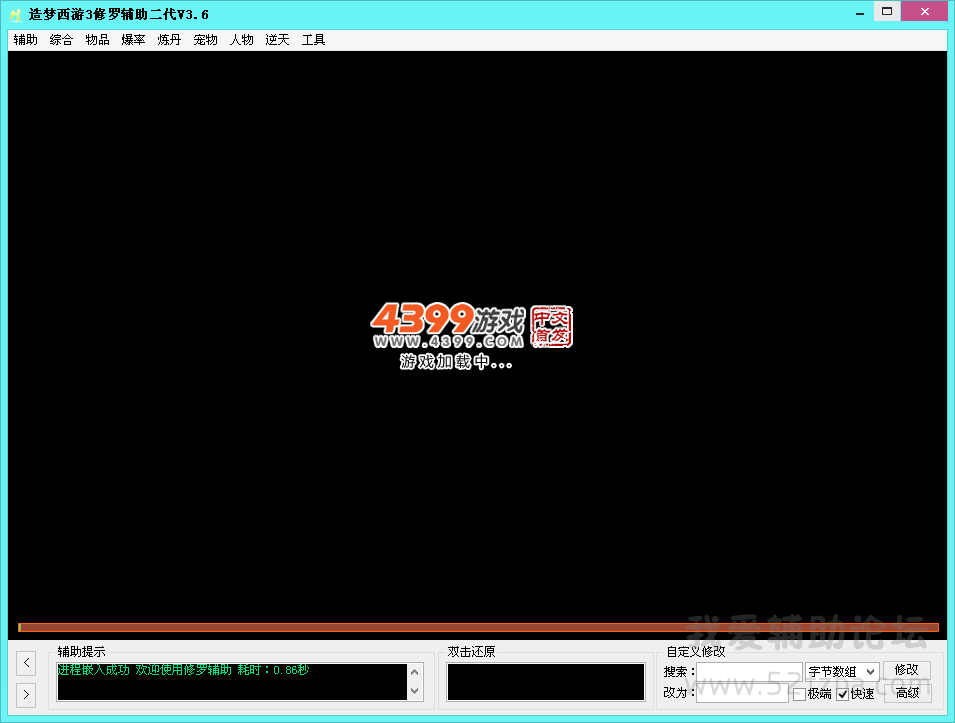Uncheck the 快速 checkbox
This screenshot has width=955, height=723.
pos(842,694)
